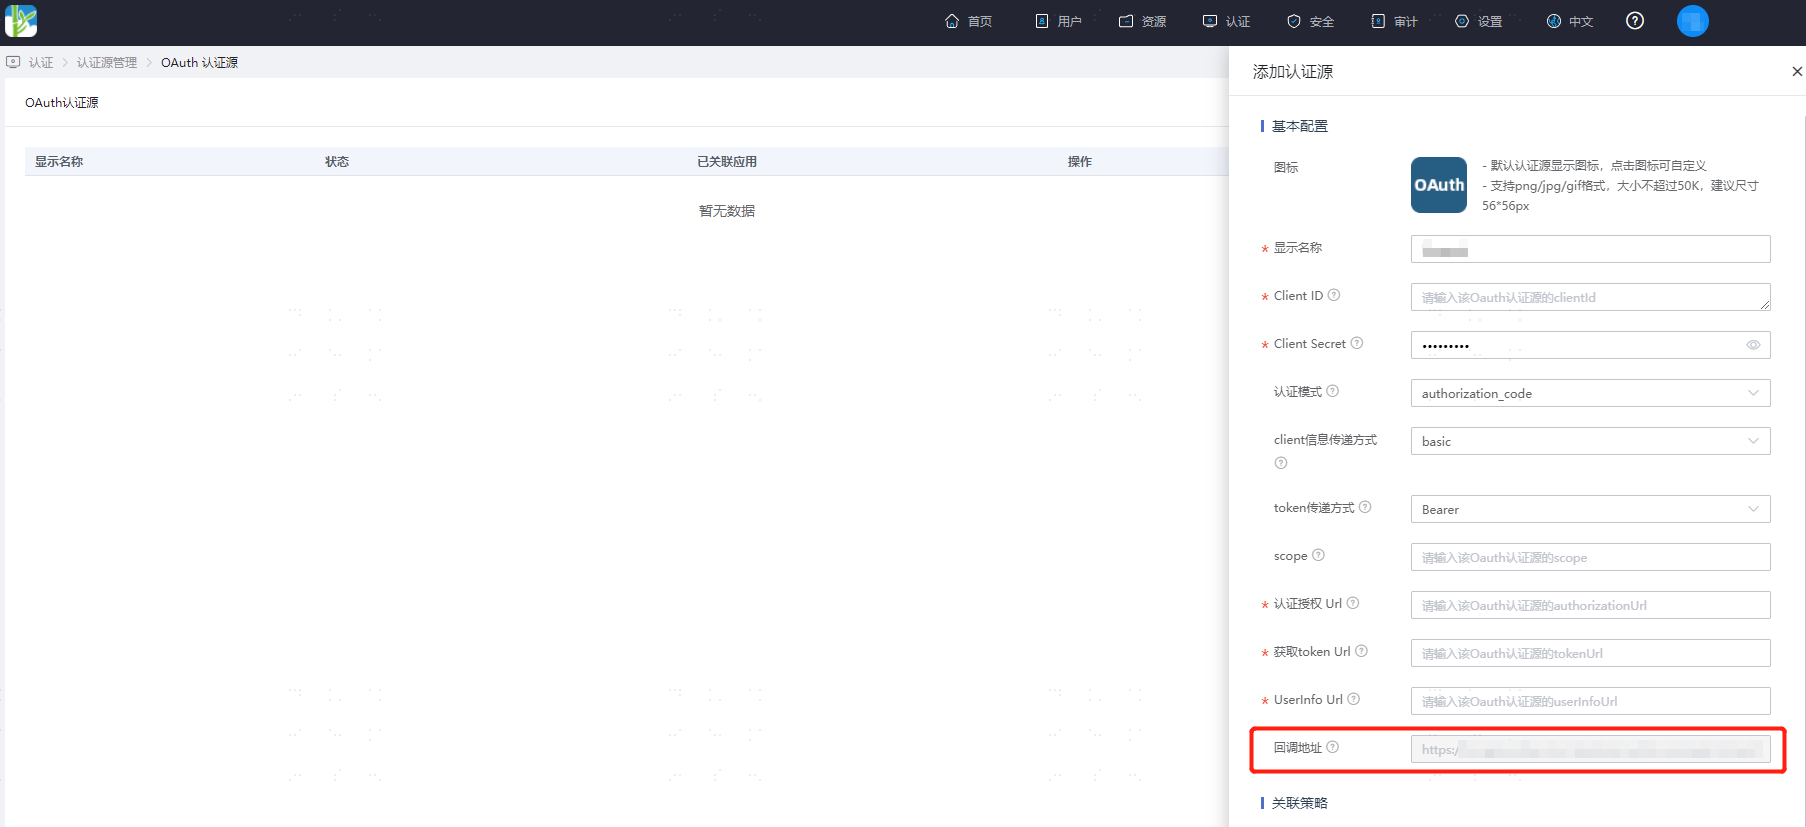Click the Client ID help tooltip icon
Viewport: 1806px width, 827px height.
(x=1334, y=295)
